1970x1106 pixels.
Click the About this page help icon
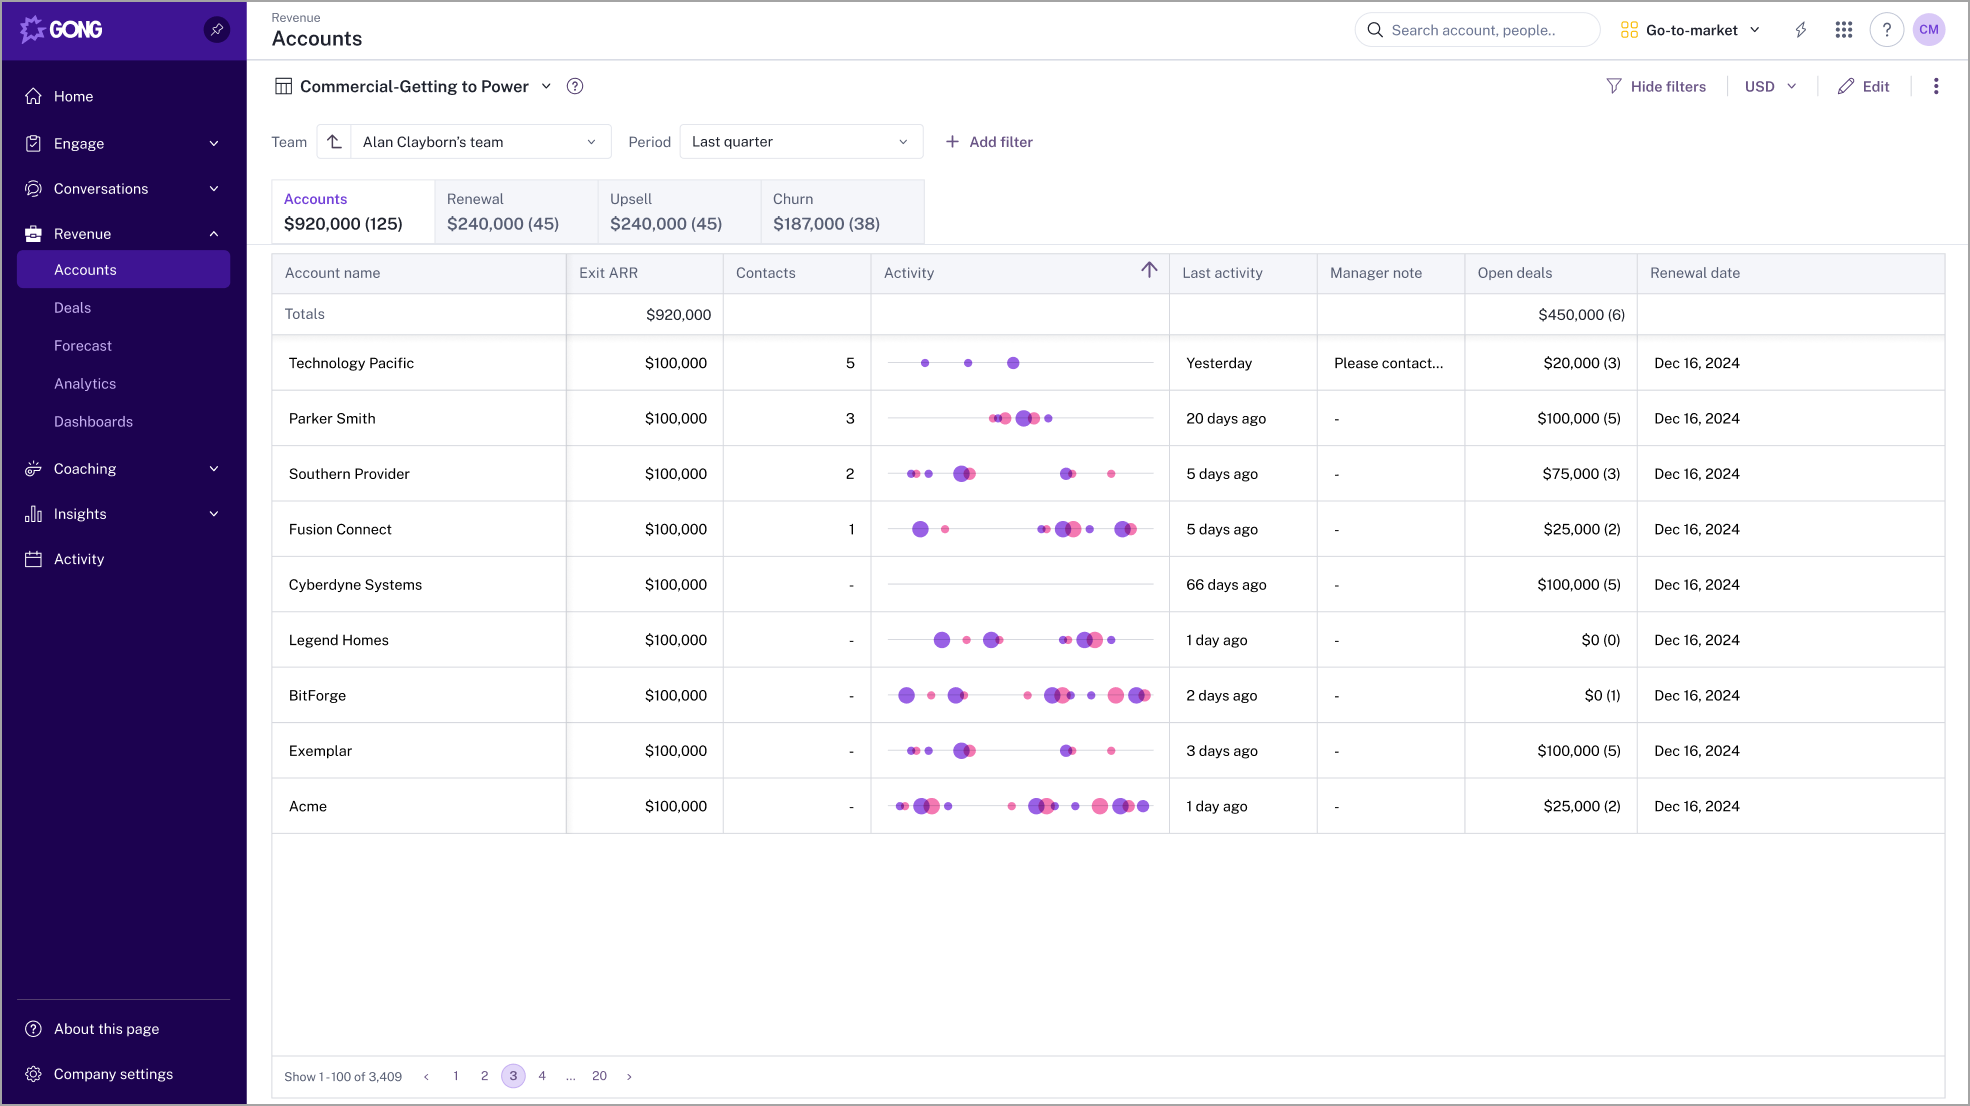pyautogui.click(x=33, y=1029)
